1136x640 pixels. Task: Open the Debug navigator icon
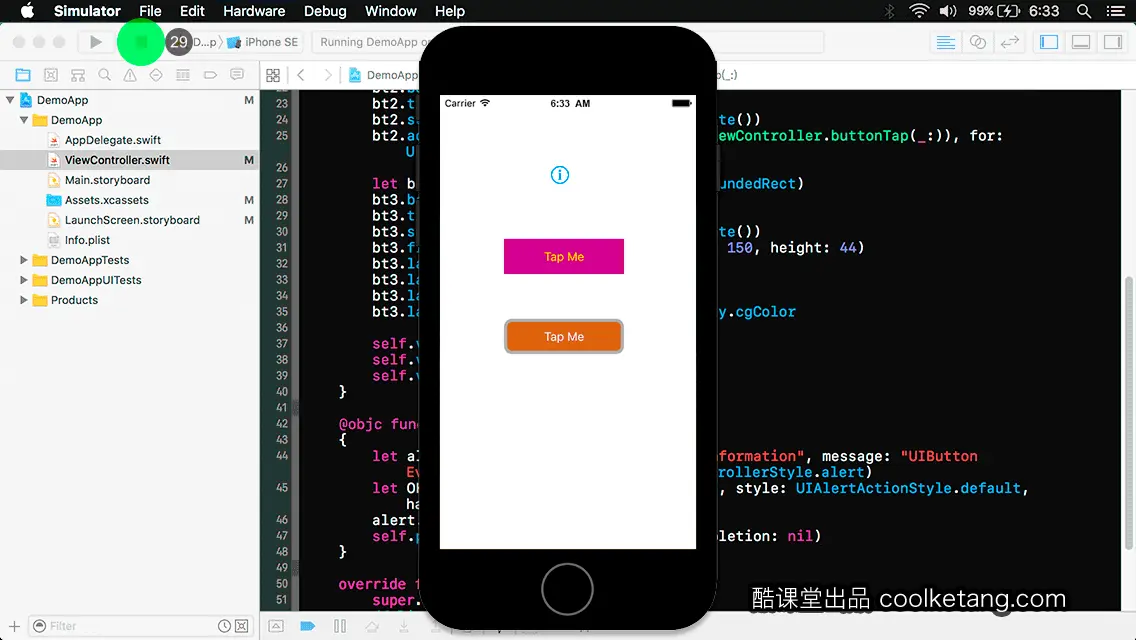(x=183, y=75)
